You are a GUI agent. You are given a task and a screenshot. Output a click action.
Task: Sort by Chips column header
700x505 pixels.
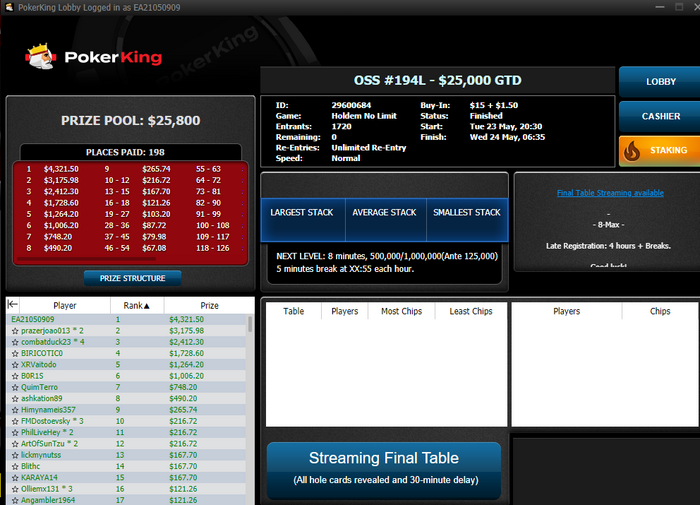[x=660, y=311]
